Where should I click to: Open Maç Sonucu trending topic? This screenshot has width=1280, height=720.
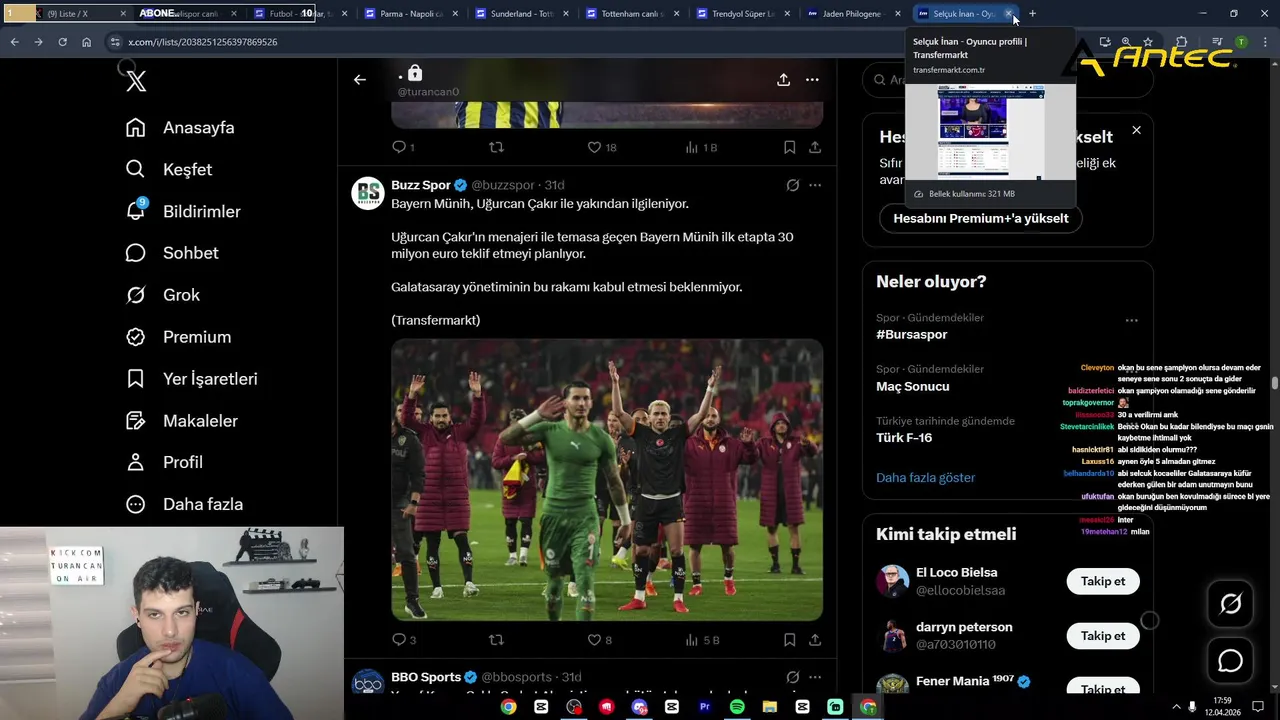pos(913,386)
